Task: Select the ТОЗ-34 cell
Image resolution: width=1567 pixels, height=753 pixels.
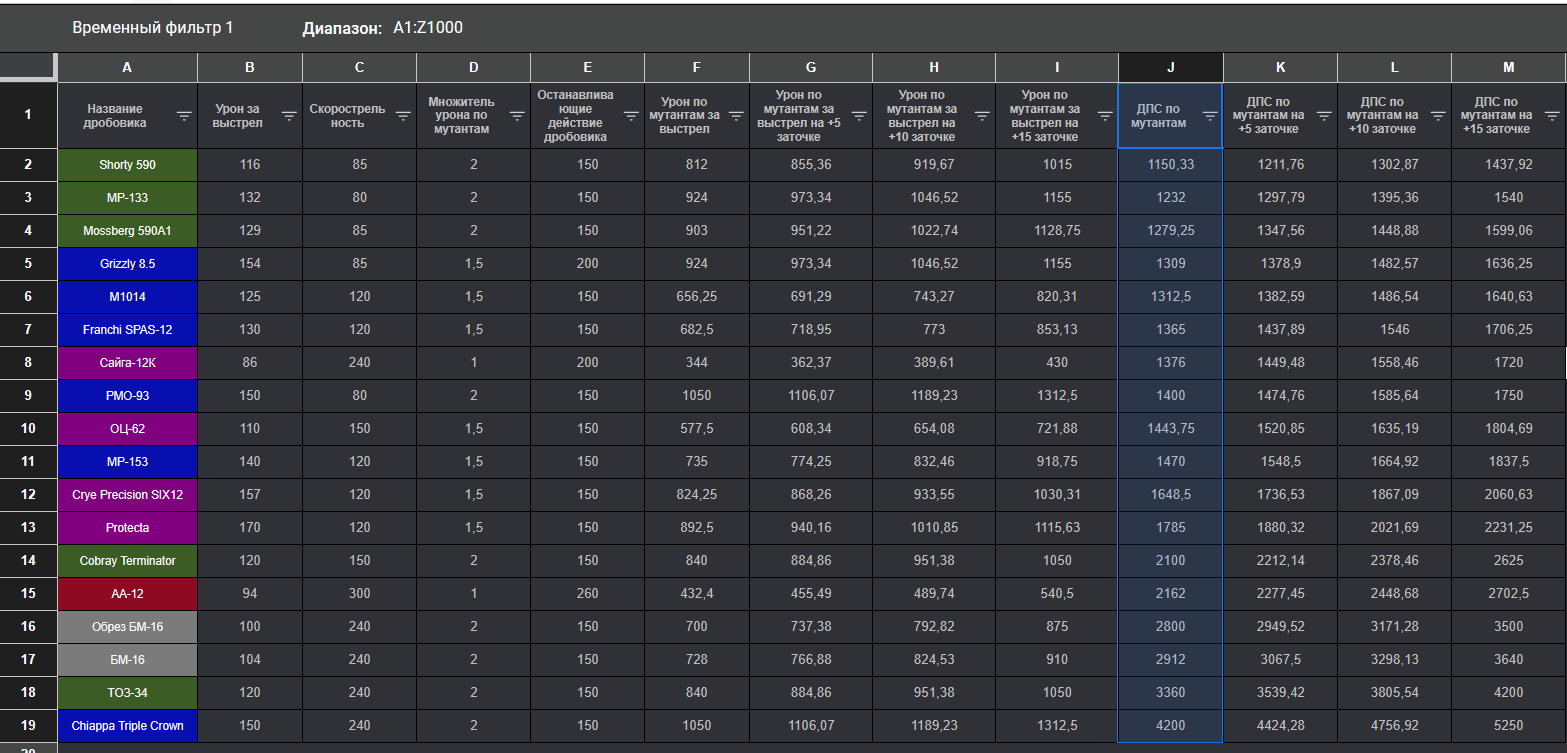Action: 127,692
